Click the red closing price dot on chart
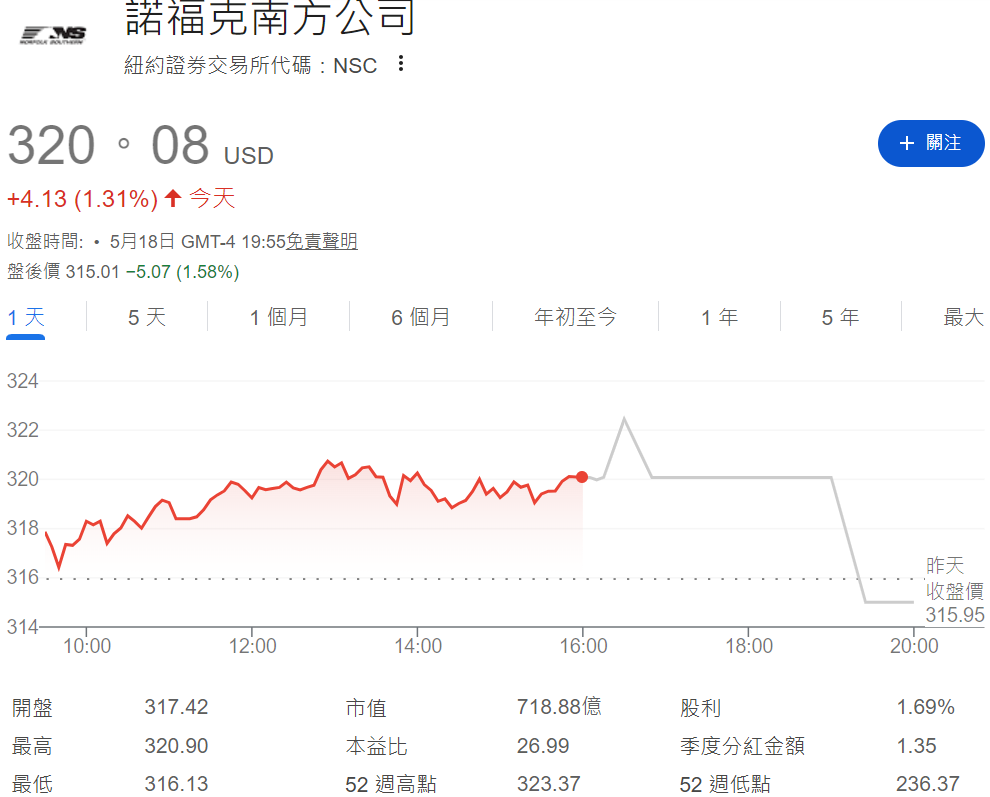 point(582,477)
